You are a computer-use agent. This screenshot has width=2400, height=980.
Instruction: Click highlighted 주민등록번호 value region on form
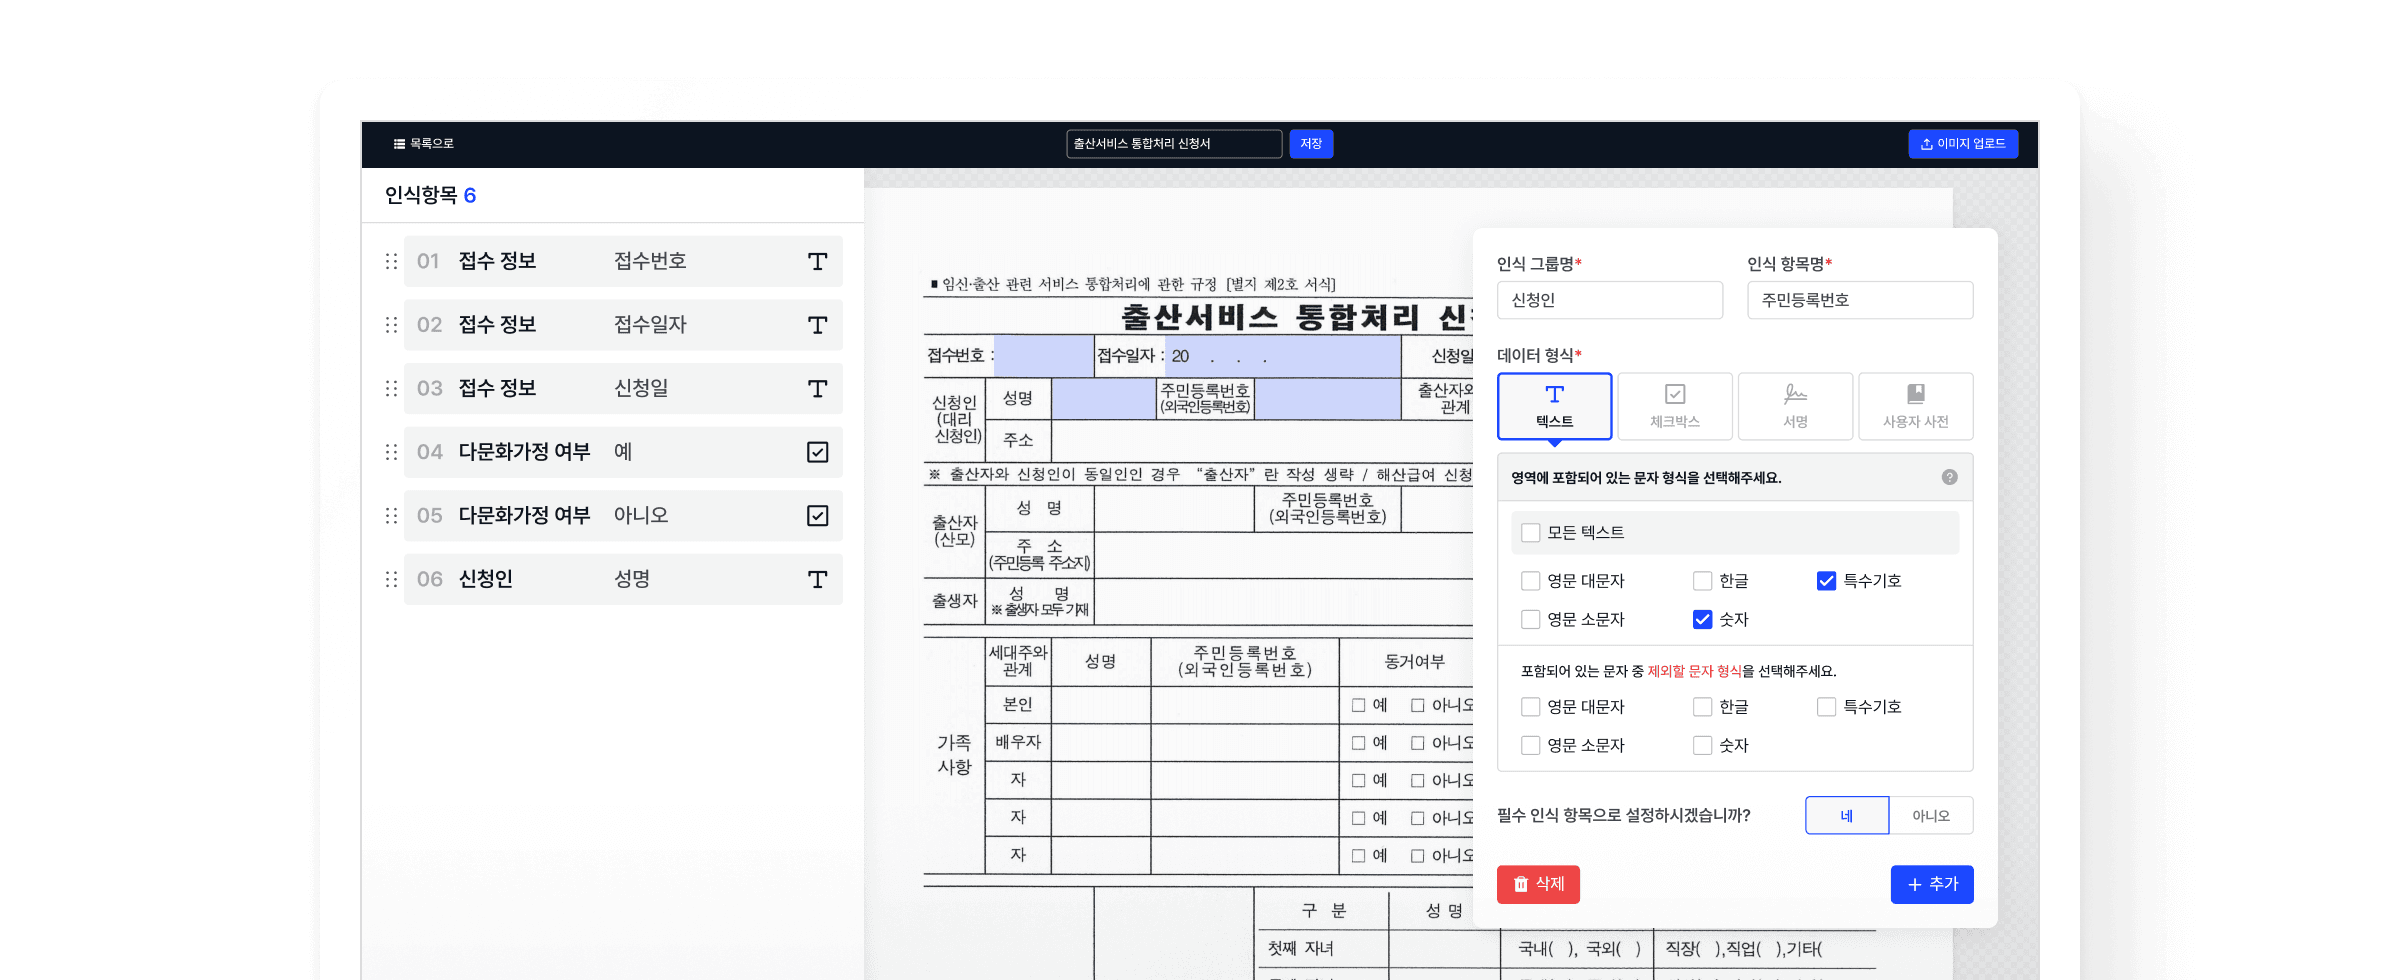(x=1327, y=398)
